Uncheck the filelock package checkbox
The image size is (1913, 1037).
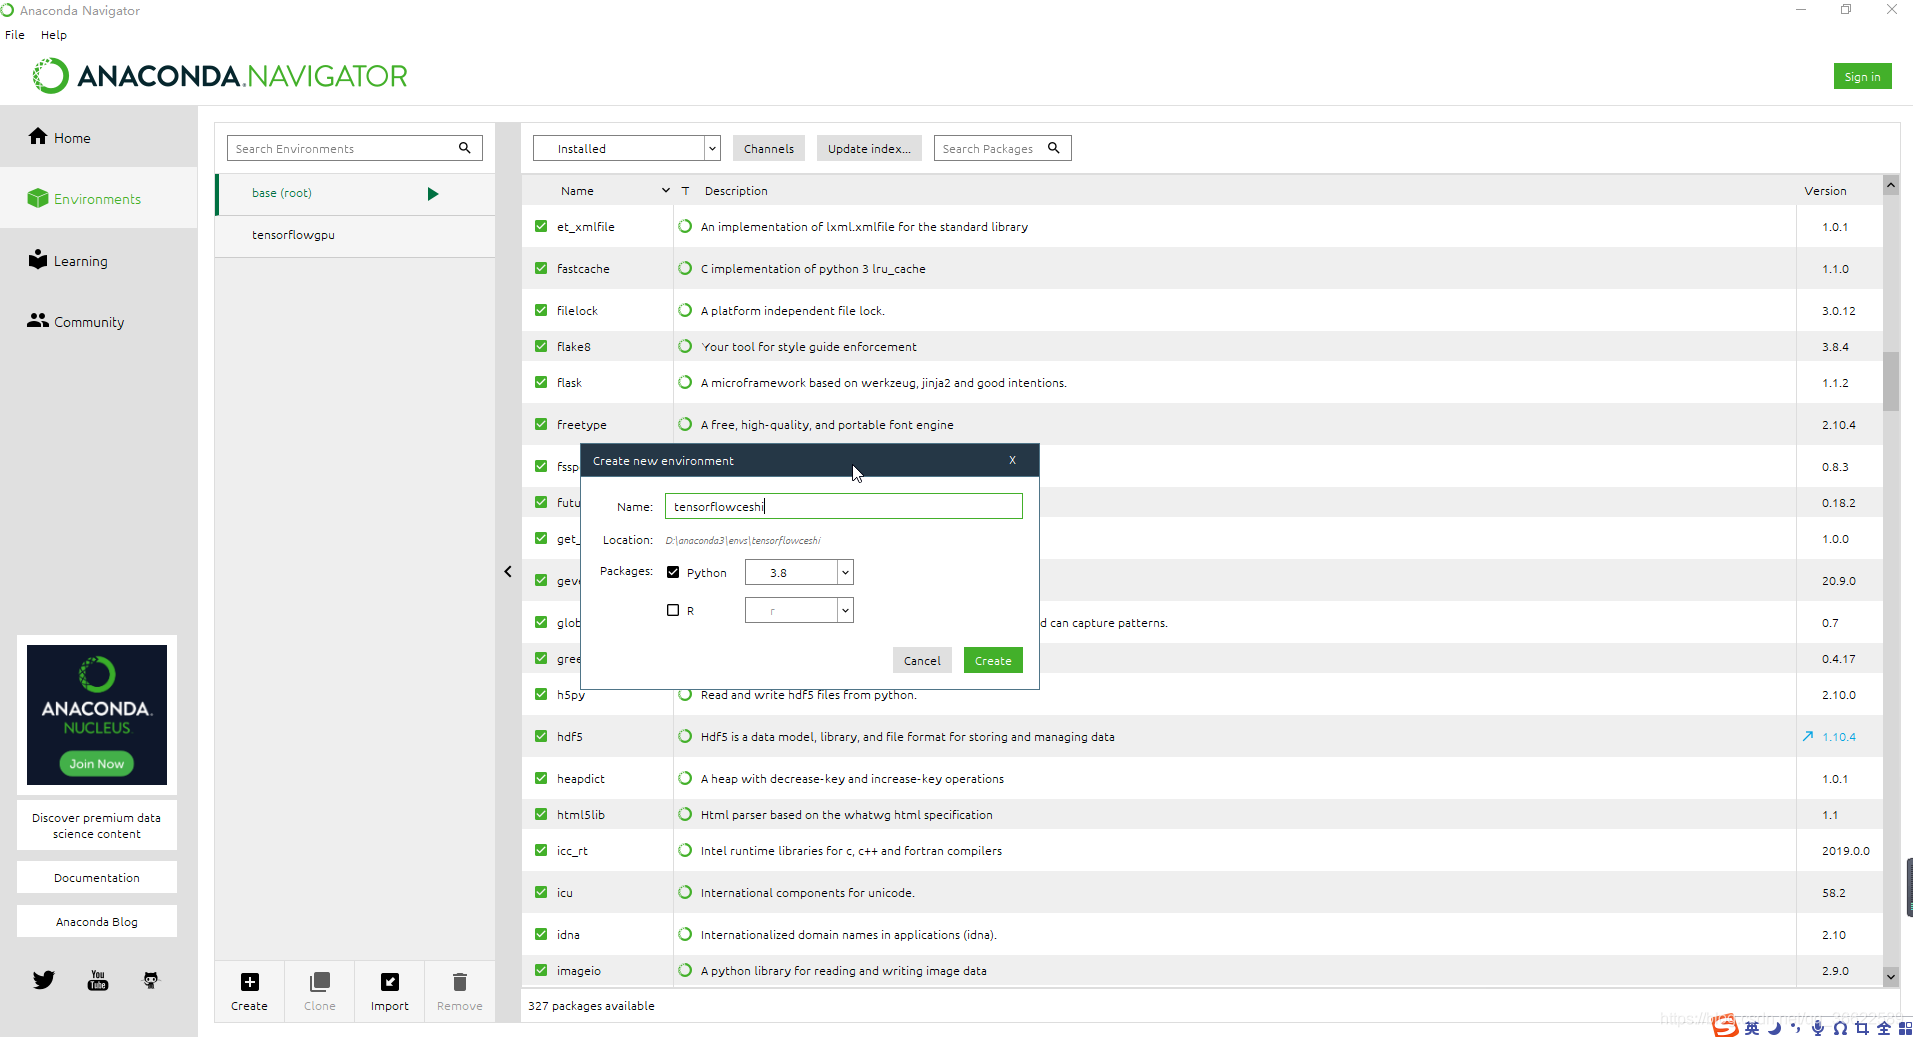pos(541,311)
